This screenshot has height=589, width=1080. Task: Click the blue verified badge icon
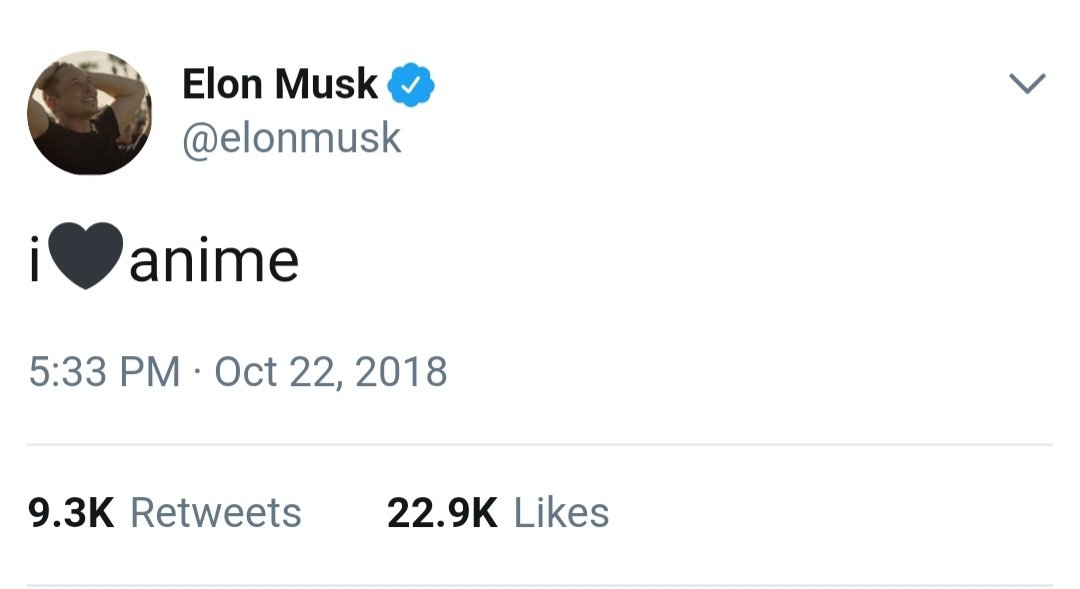coord(411,85)
